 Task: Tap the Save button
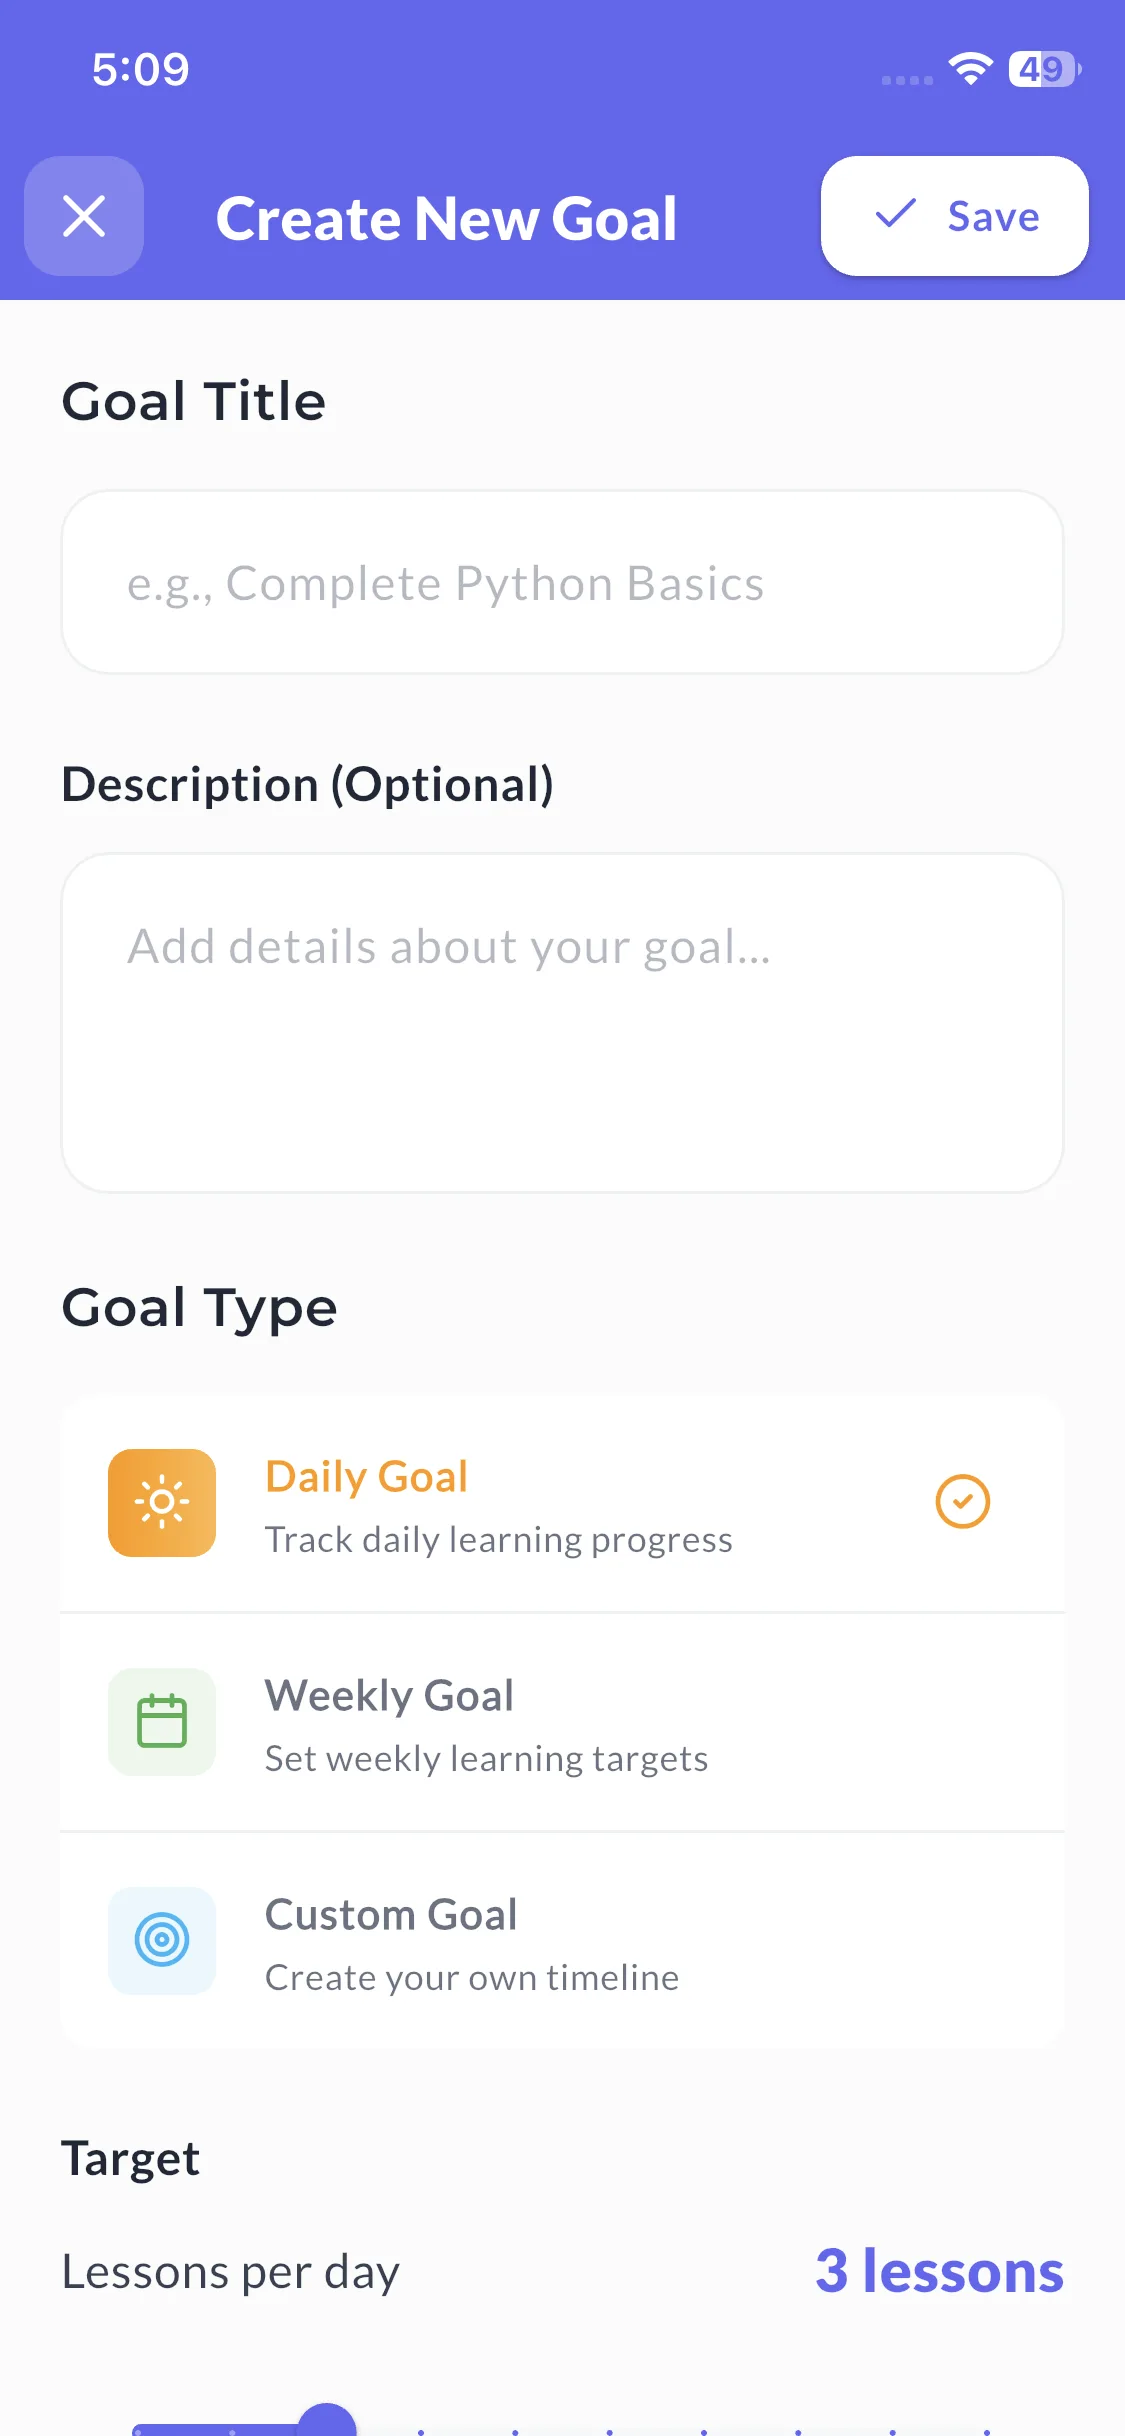954,216
